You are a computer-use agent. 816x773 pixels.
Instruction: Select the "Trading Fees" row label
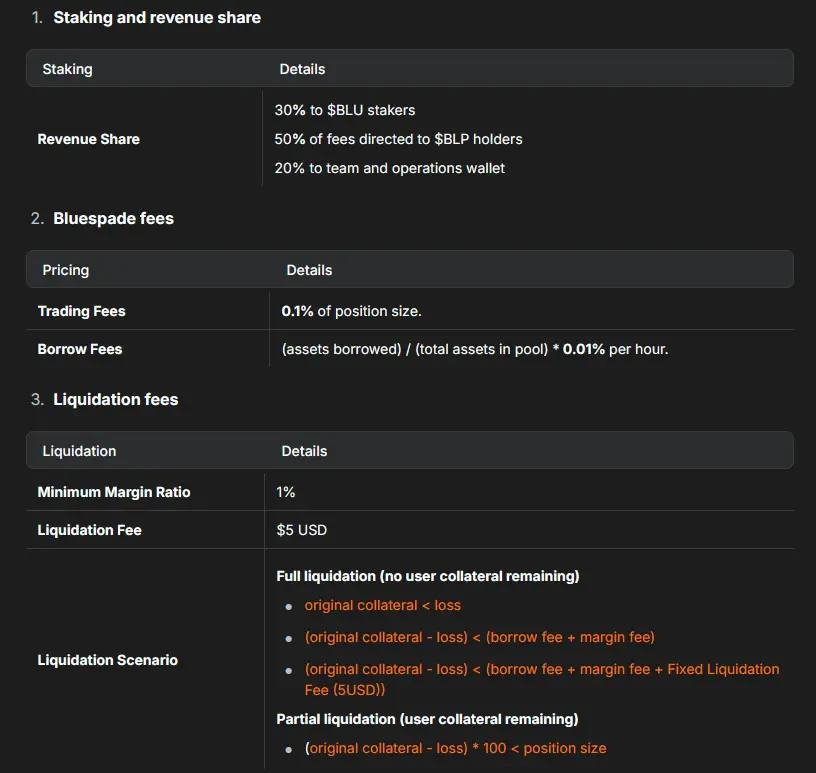point(81,311)
